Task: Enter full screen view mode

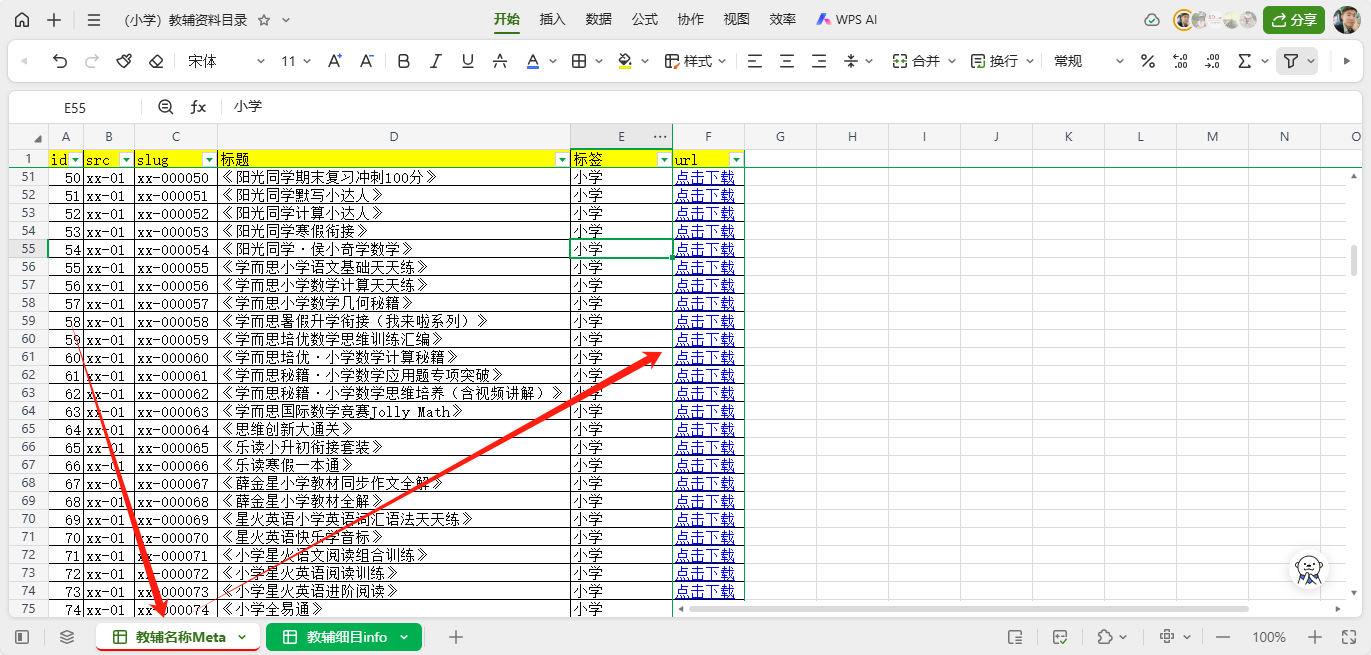Action: pos(1348,637)
